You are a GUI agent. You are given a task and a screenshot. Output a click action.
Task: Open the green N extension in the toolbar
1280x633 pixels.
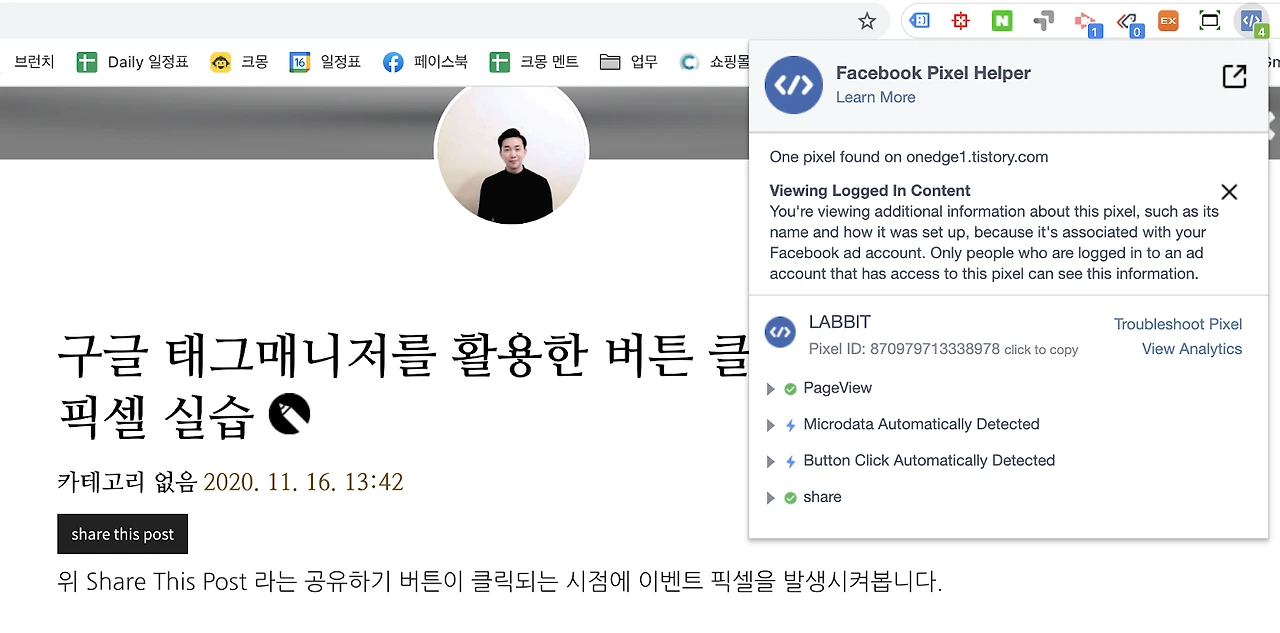click(x=1002, y=21)
